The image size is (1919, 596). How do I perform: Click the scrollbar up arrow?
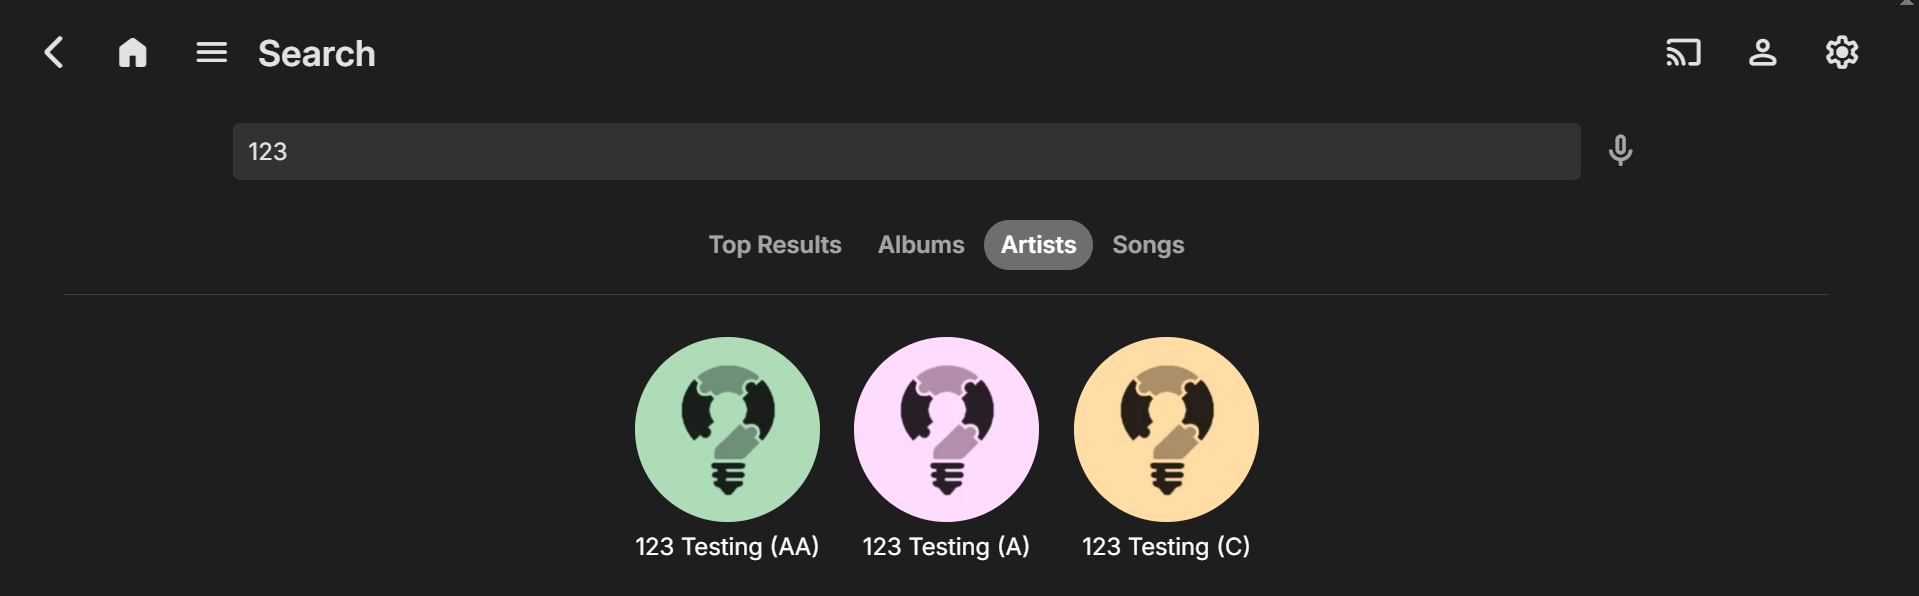[x=1907, y=3]
